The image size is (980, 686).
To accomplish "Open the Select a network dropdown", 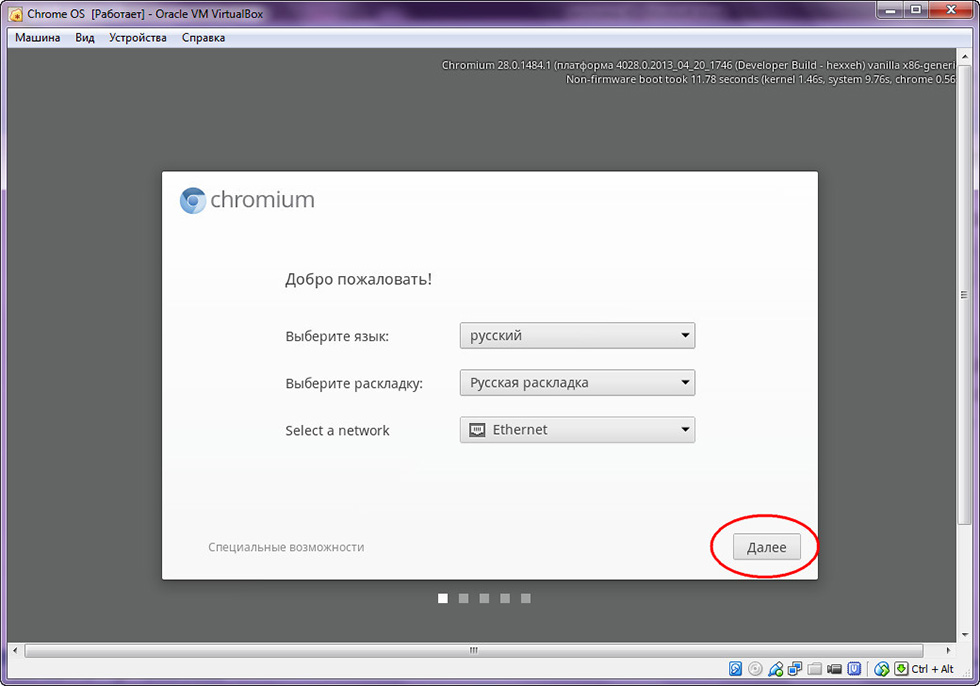I will coord(577,430).
